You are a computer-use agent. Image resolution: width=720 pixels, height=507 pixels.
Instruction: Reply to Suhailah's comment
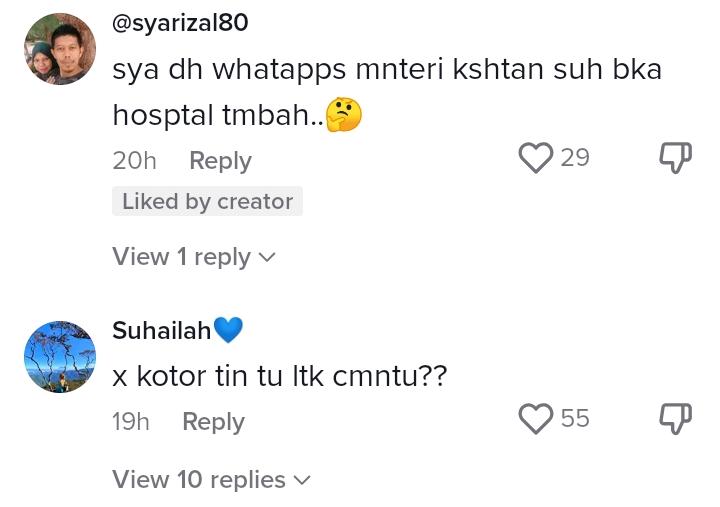pos(213,422)
